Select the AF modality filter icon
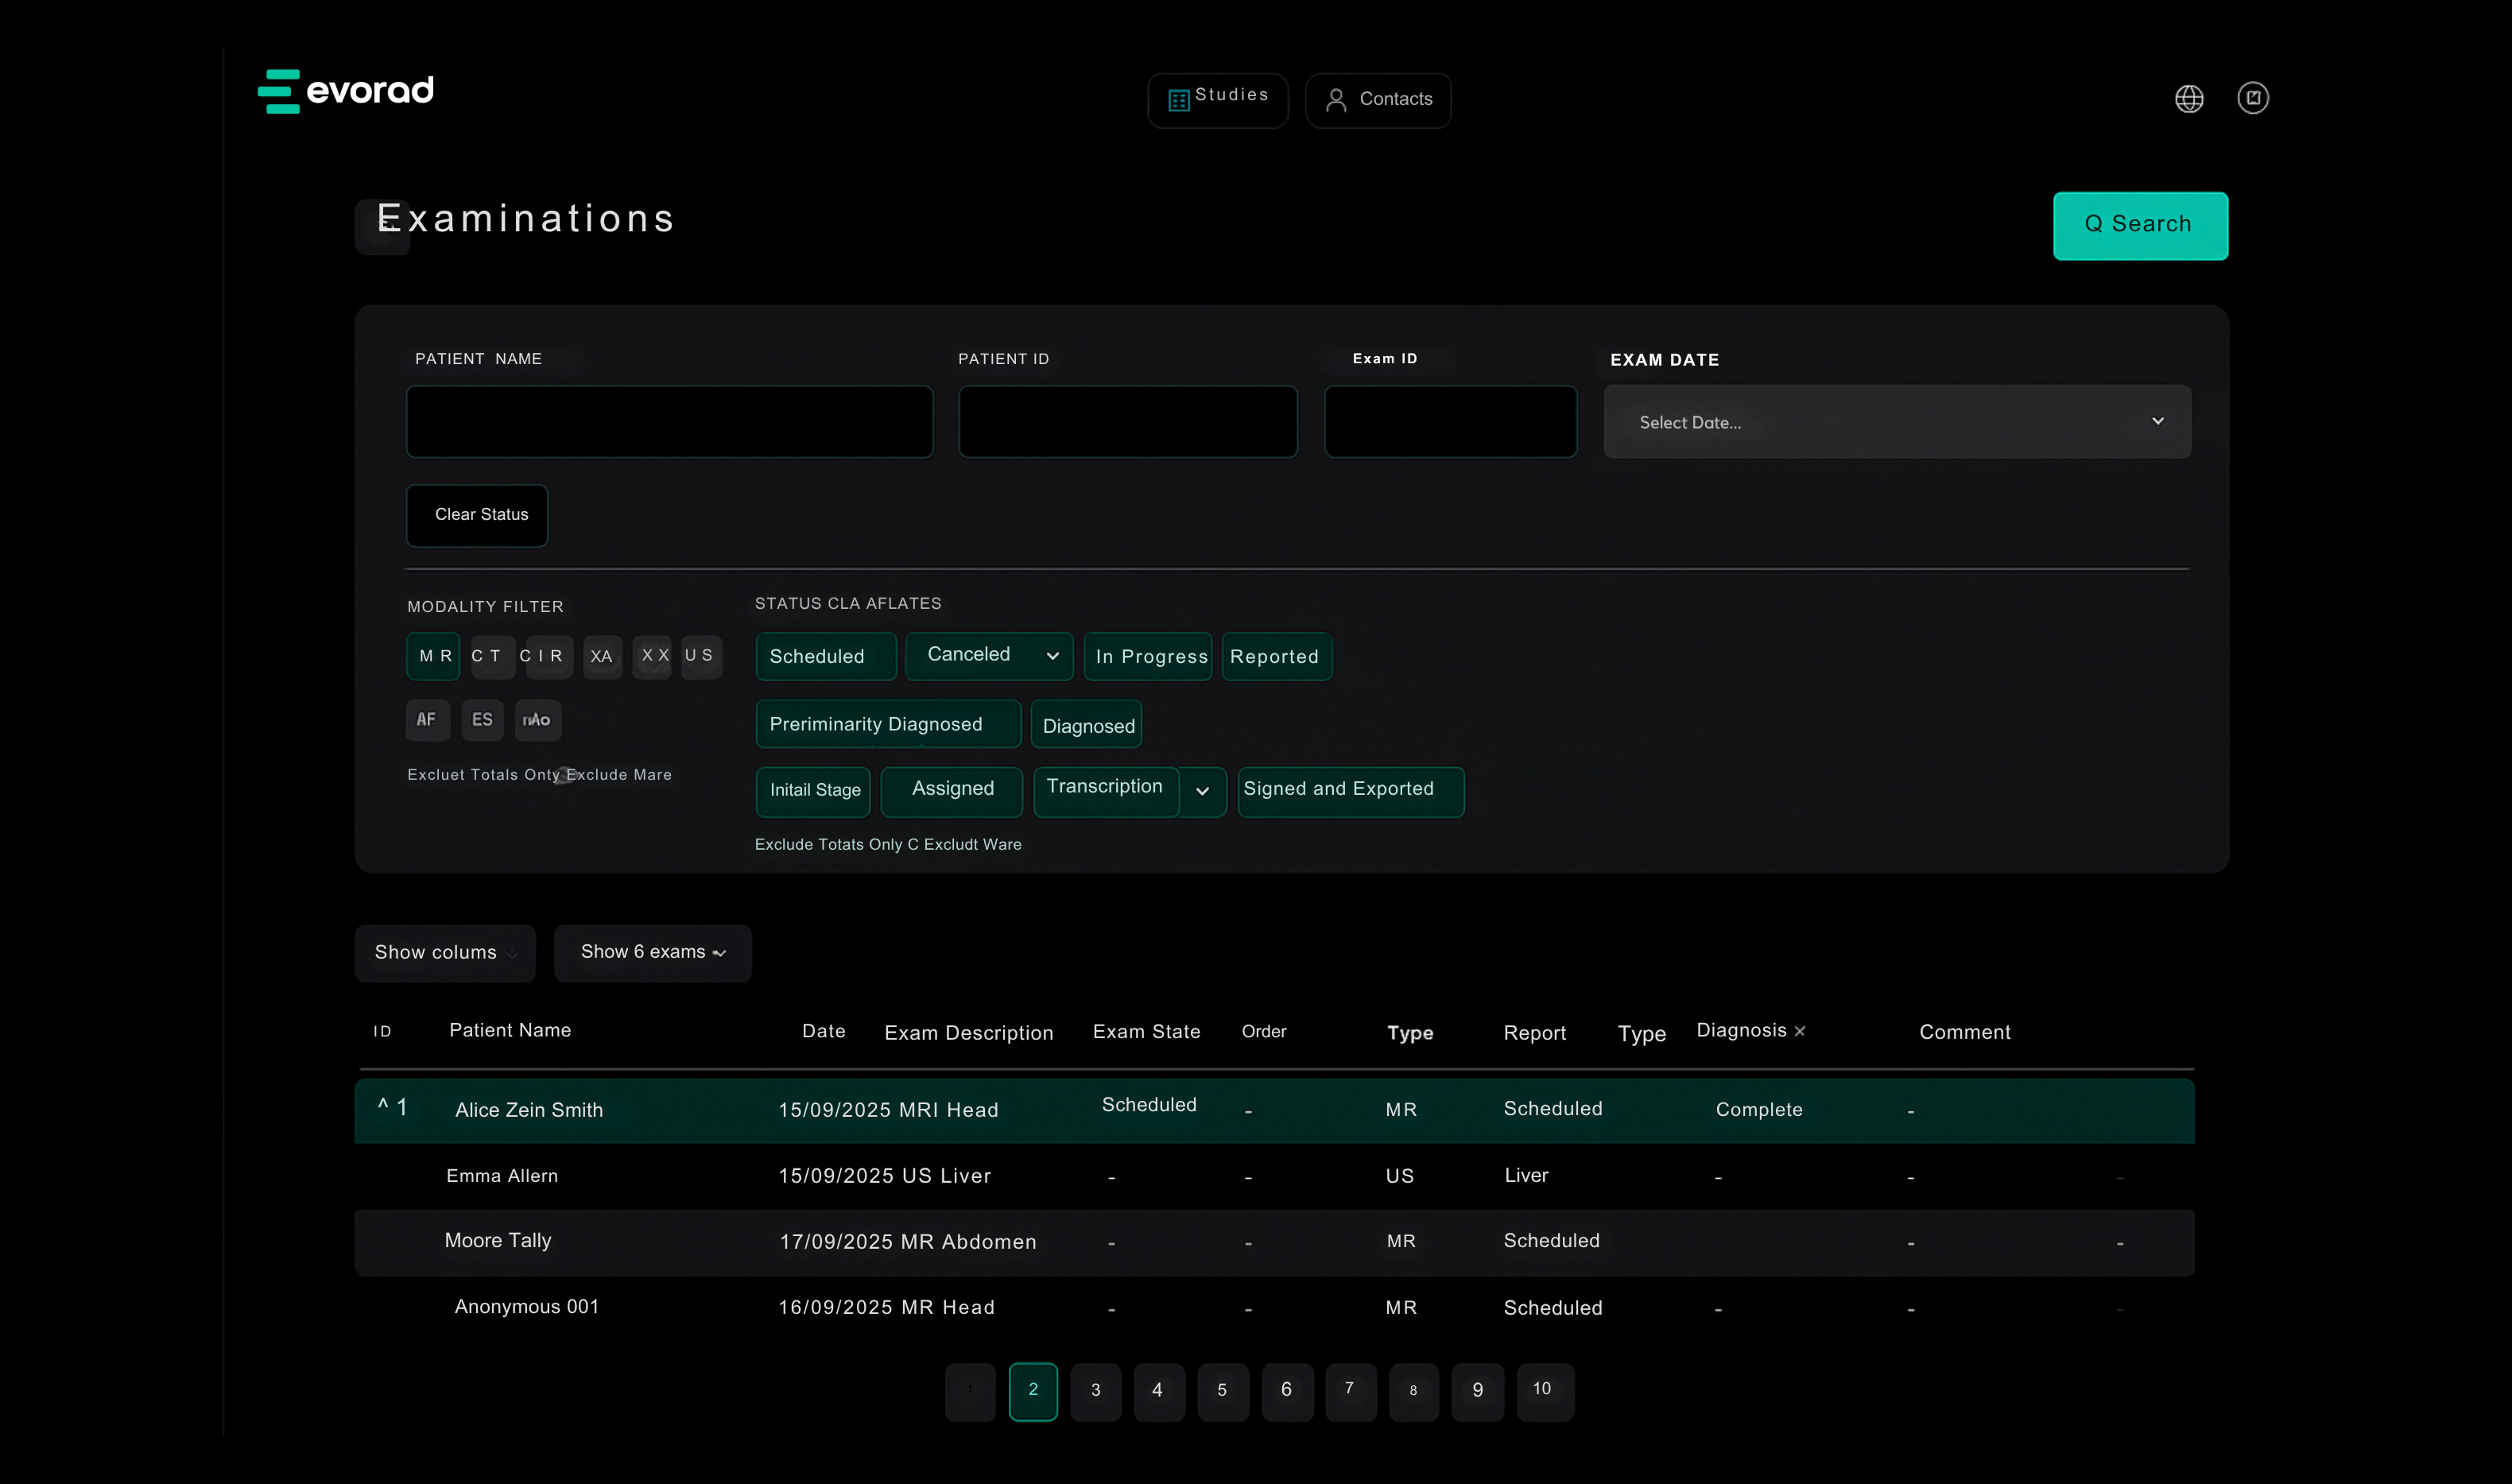 click(x=427, y=719)
